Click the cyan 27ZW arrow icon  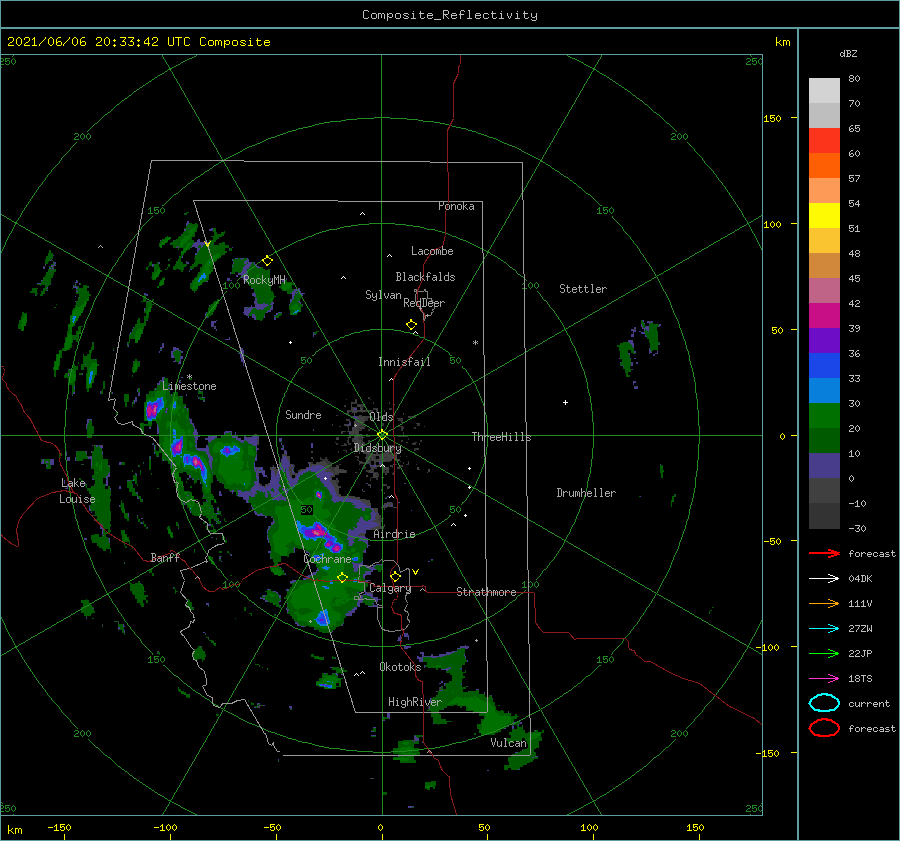pyautogui.click(x=824, y=629)
